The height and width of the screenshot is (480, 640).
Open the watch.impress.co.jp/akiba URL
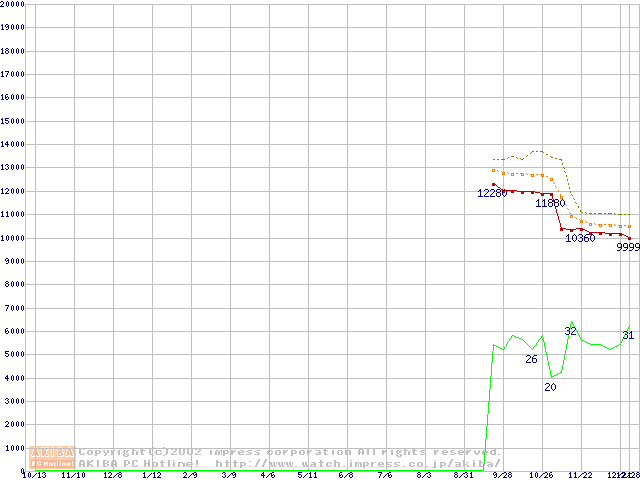(357, 464)
